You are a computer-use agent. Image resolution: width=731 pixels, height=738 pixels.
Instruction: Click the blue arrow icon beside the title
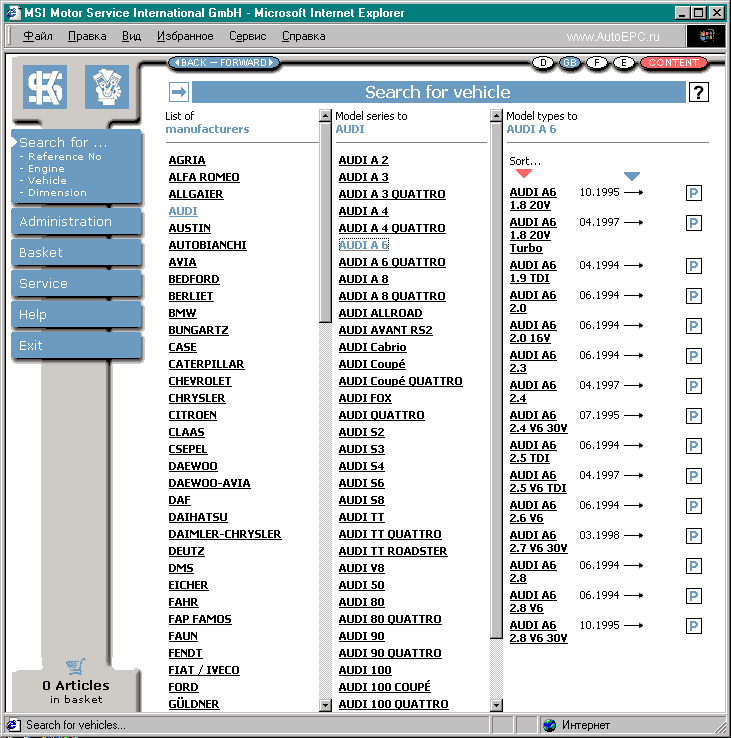[179, 93]
